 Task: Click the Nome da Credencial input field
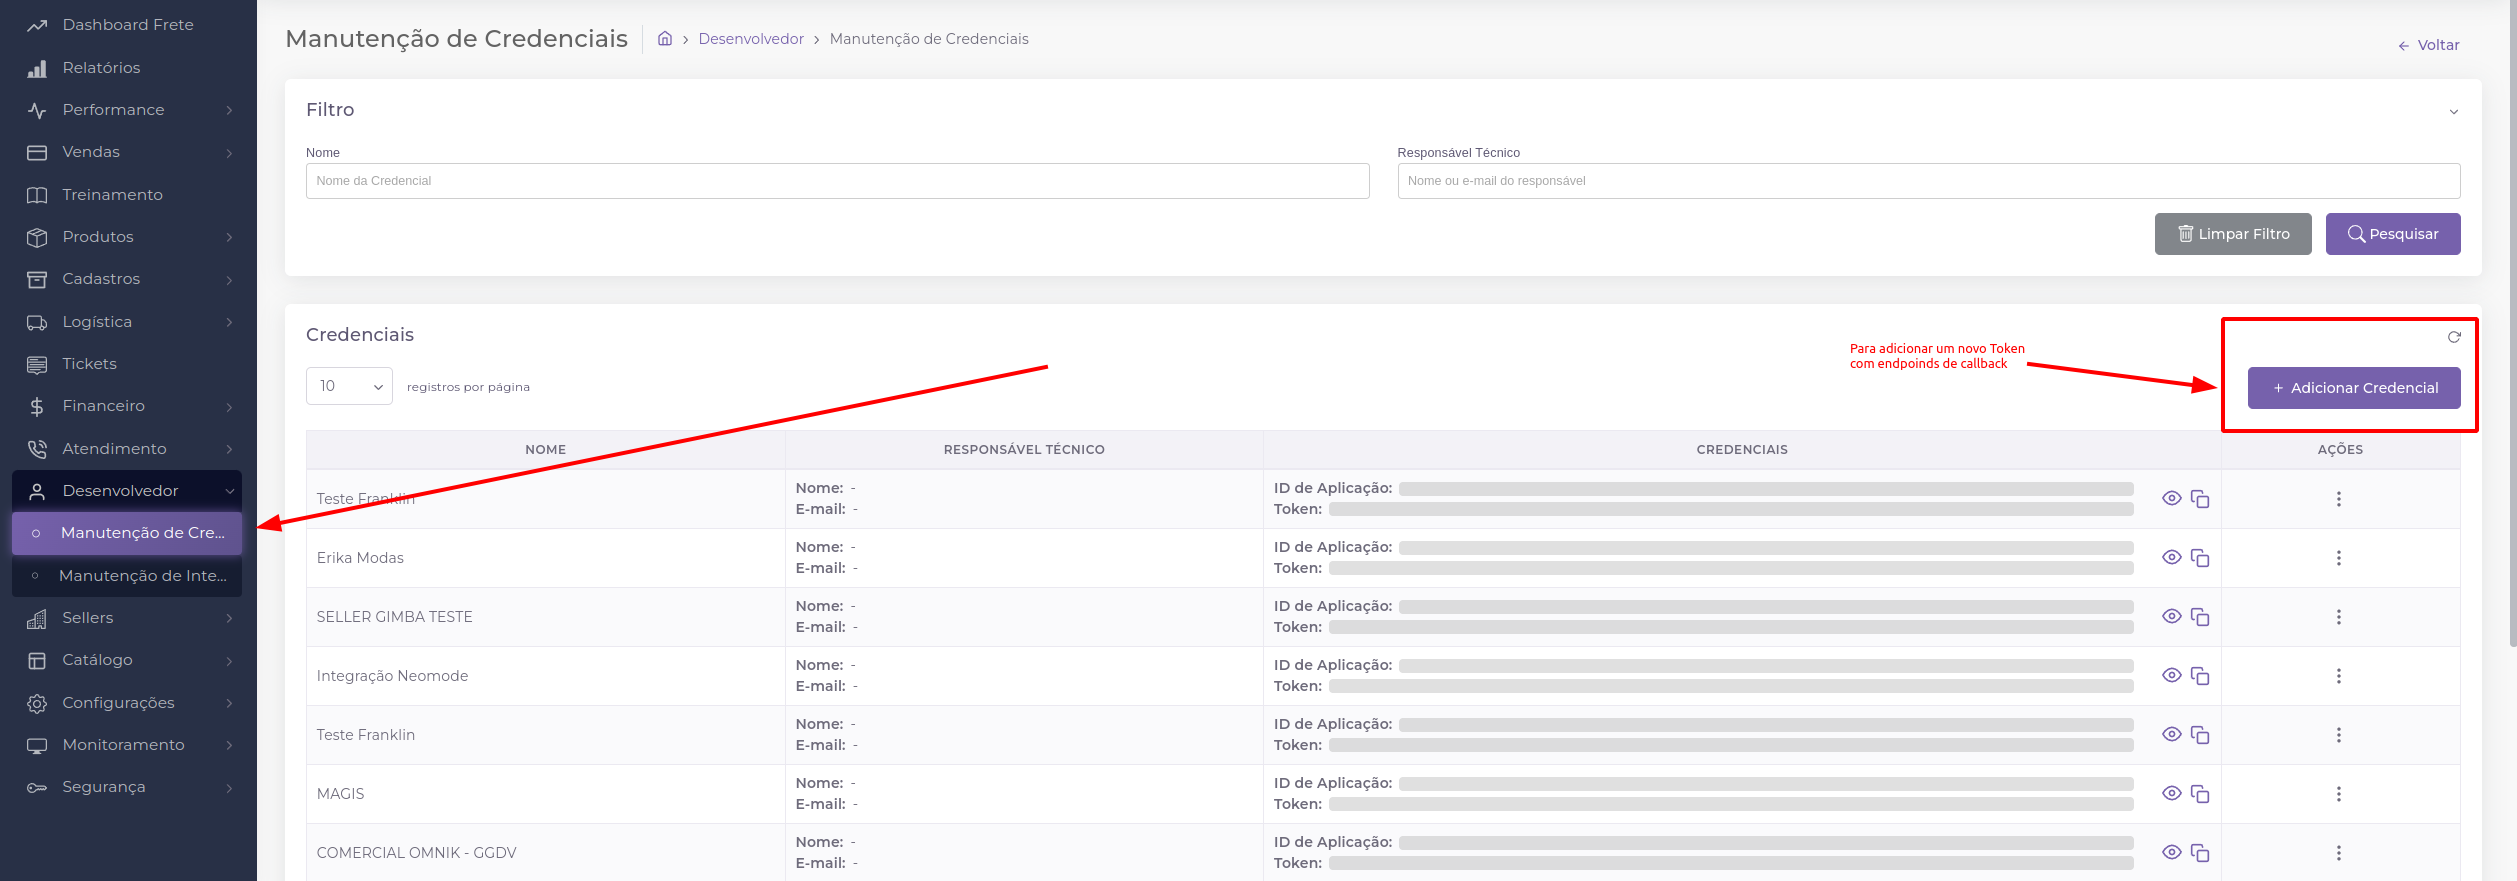(837, 181)
